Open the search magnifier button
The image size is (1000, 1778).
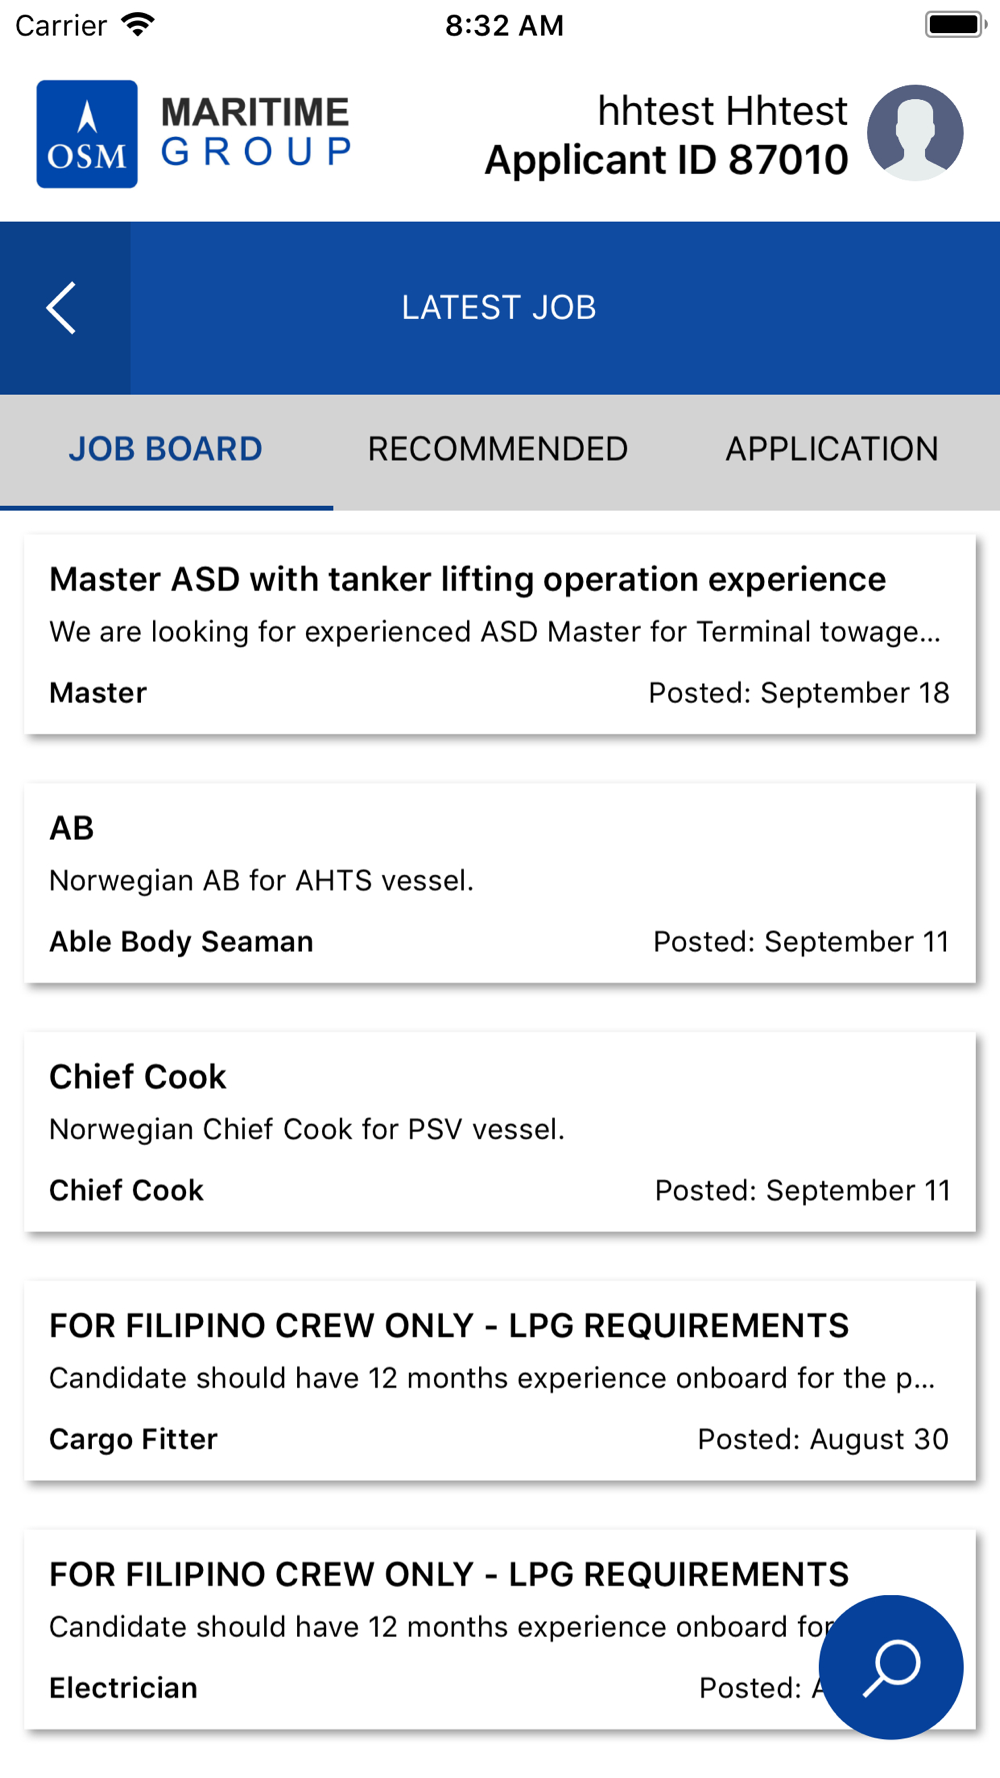pos(891,1667)
